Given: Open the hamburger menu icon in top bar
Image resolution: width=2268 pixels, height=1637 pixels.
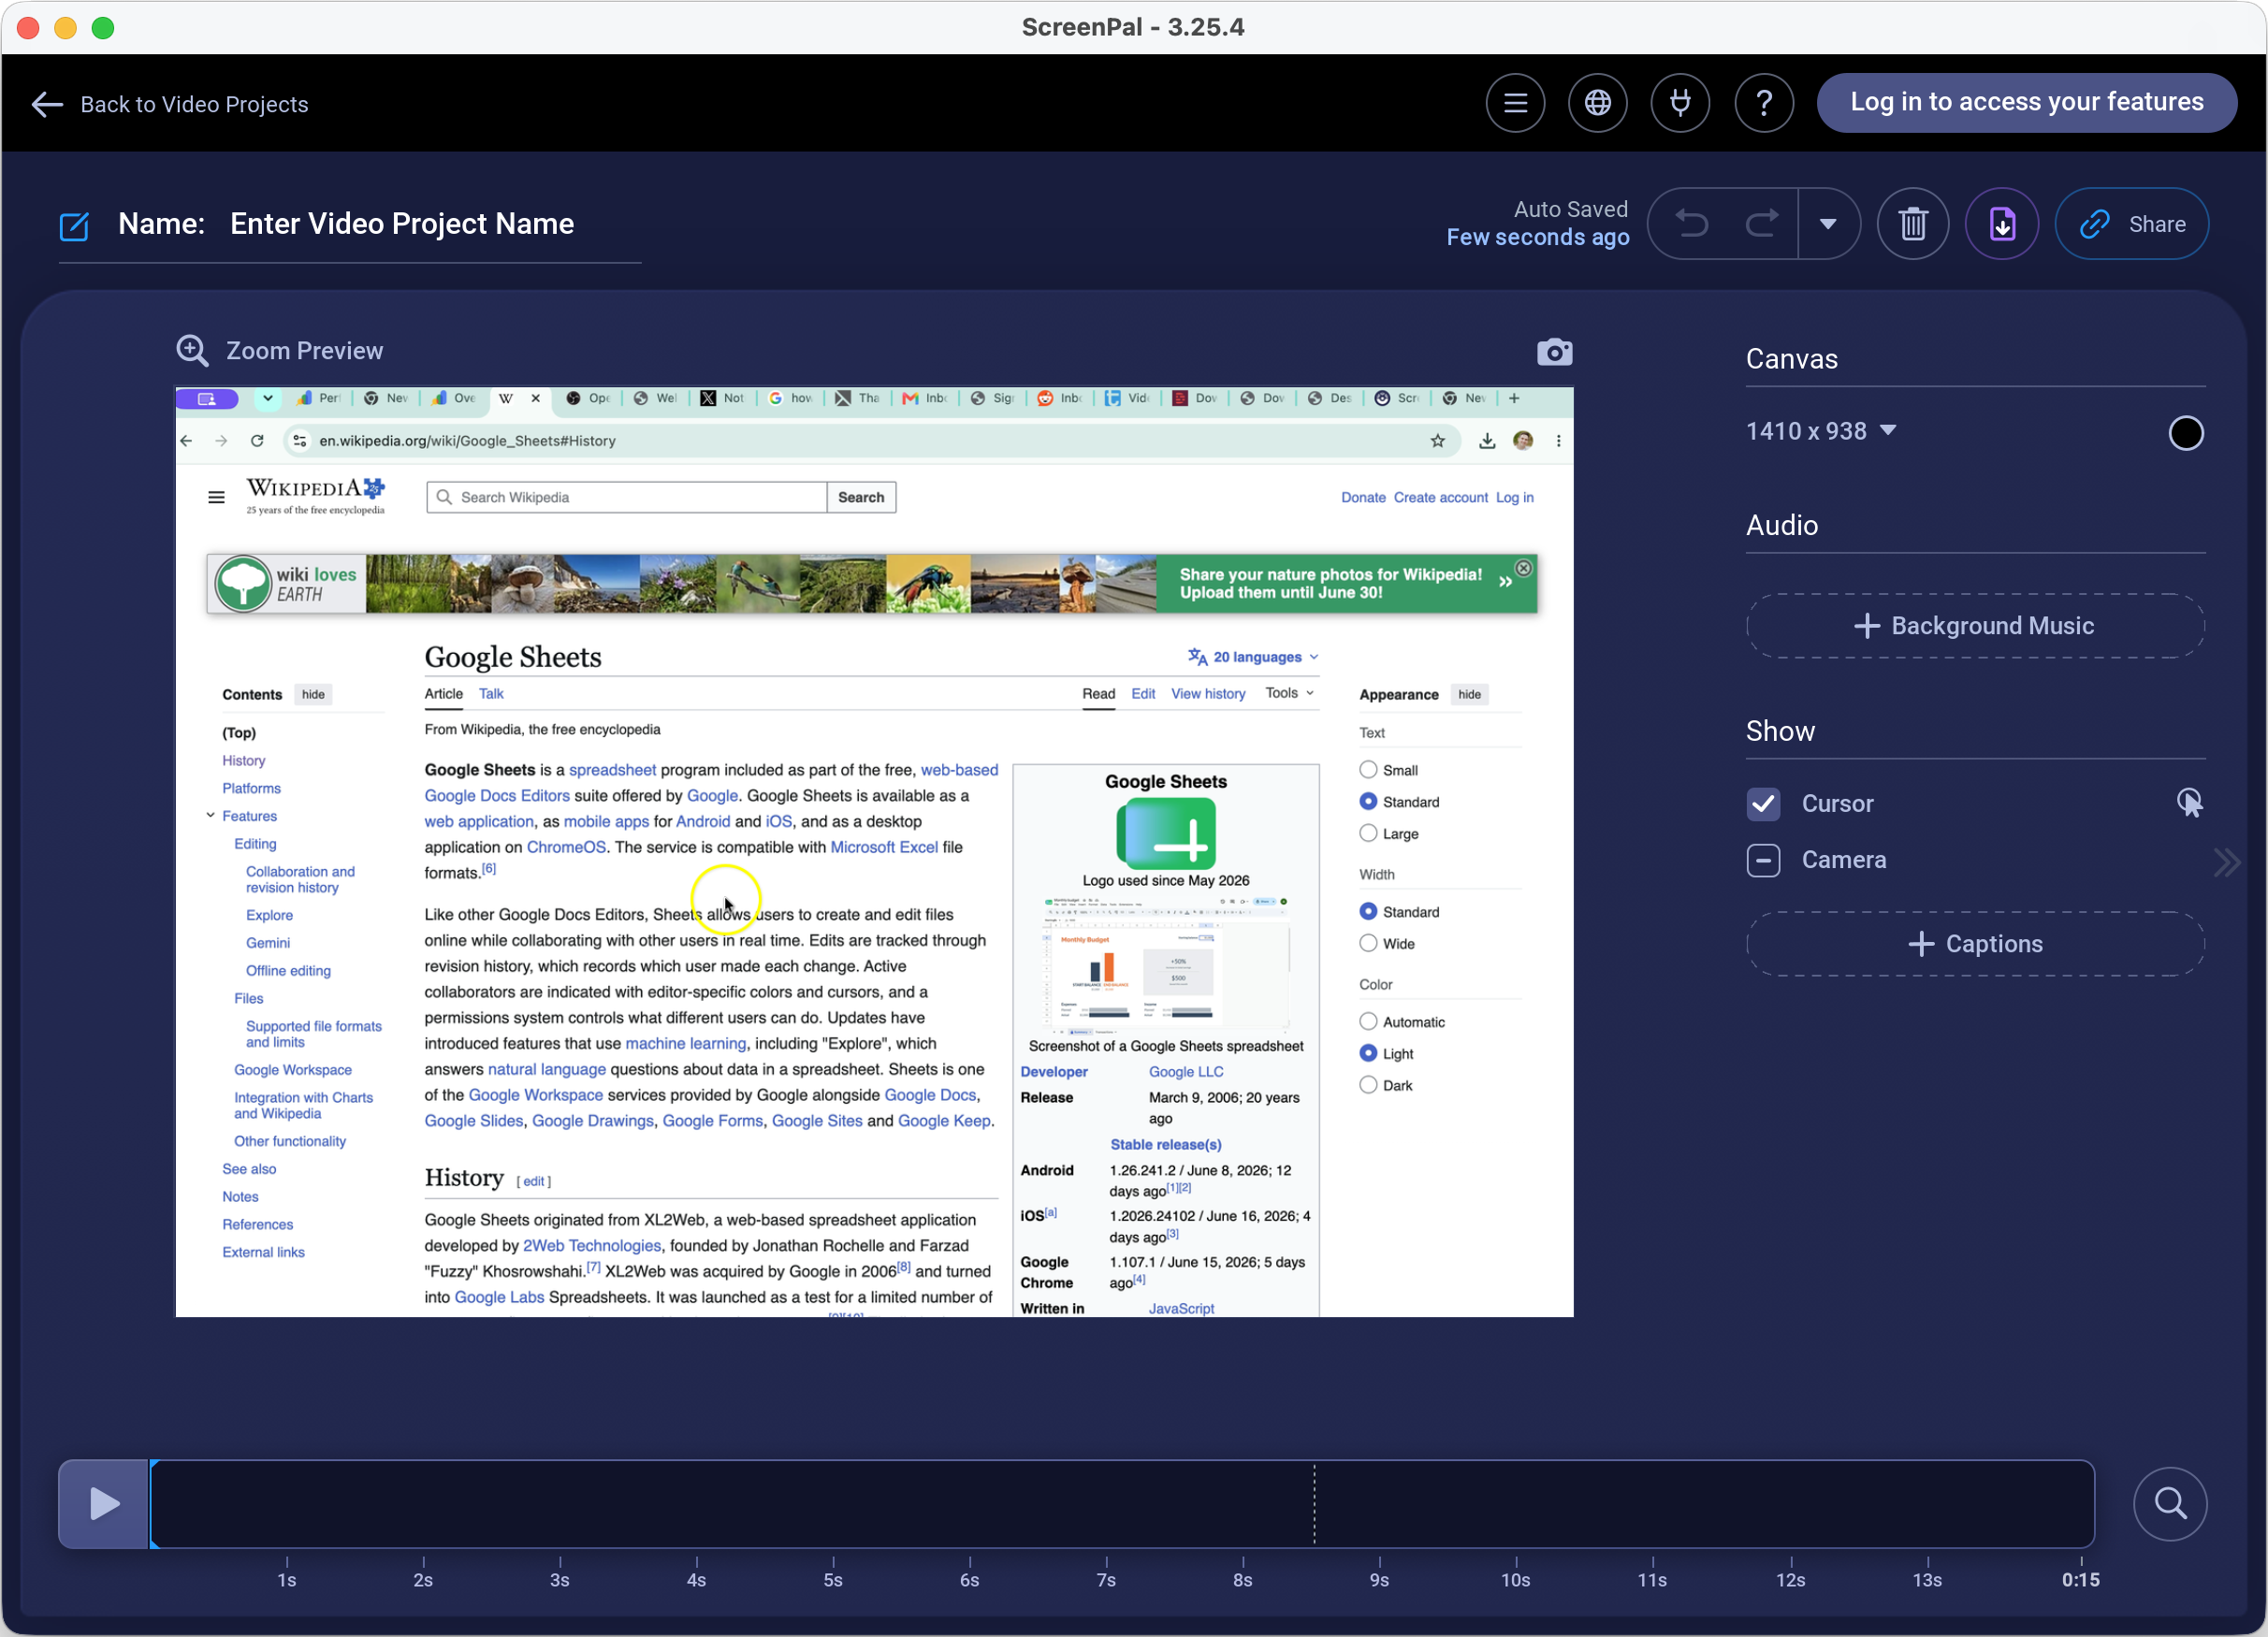Looking at the screenshot, I should tap(1515, 102).
